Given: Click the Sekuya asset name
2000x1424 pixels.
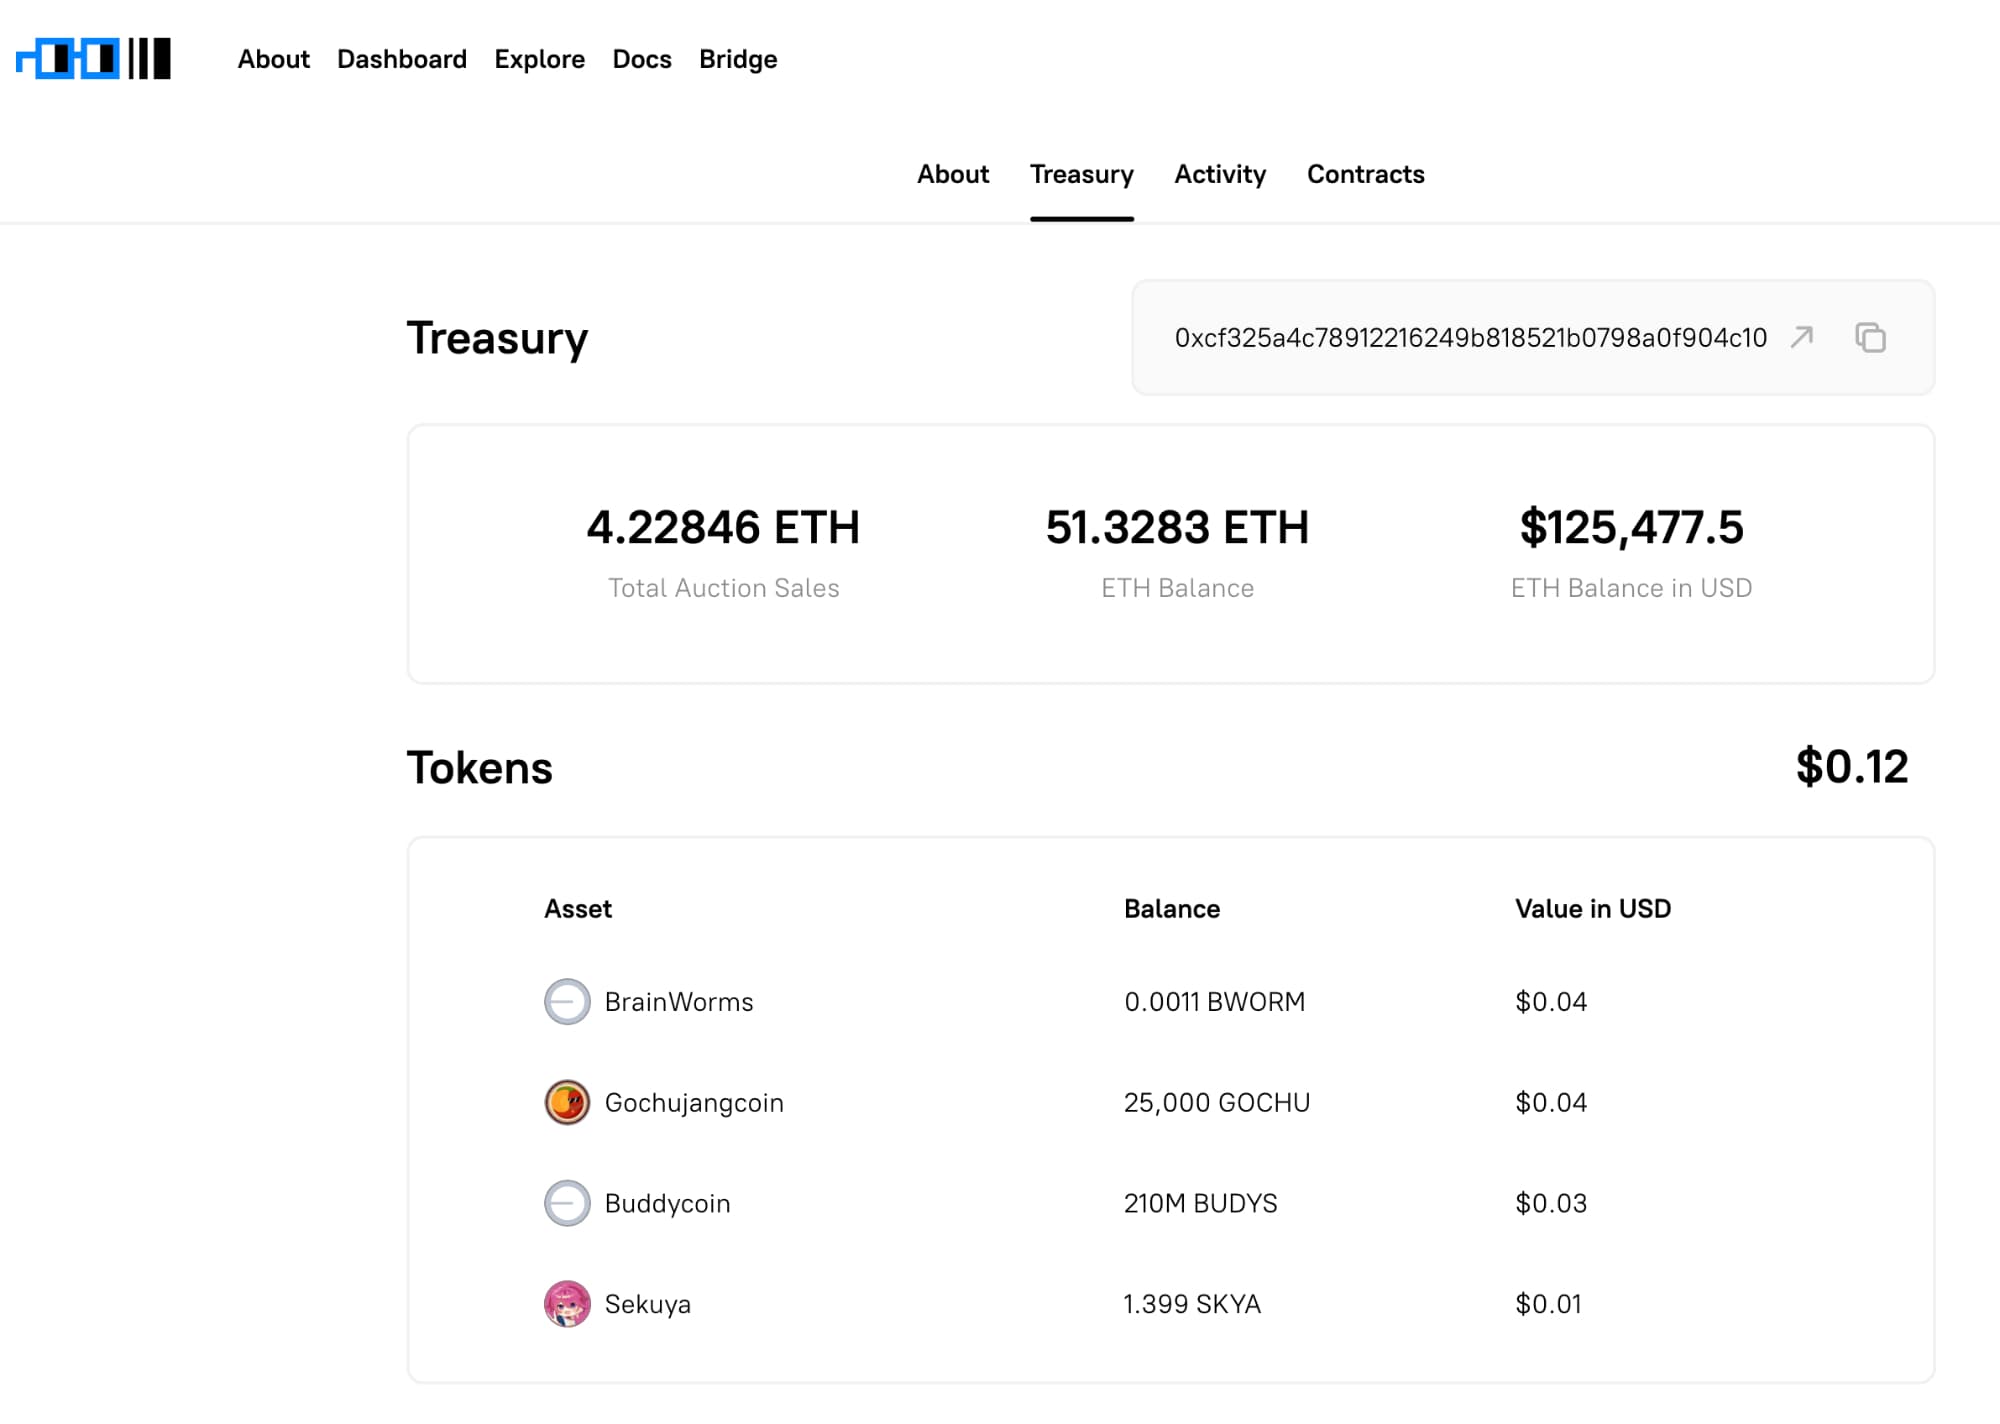Looking at the screenshot, I should 647,1304.
